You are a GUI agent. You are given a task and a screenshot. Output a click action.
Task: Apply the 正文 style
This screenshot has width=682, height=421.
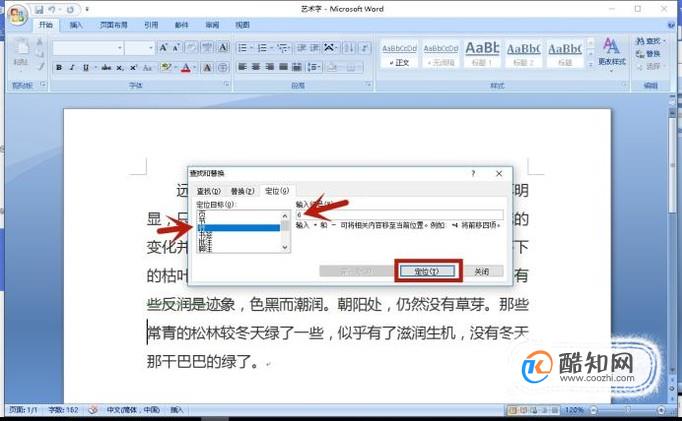point(399,55)
